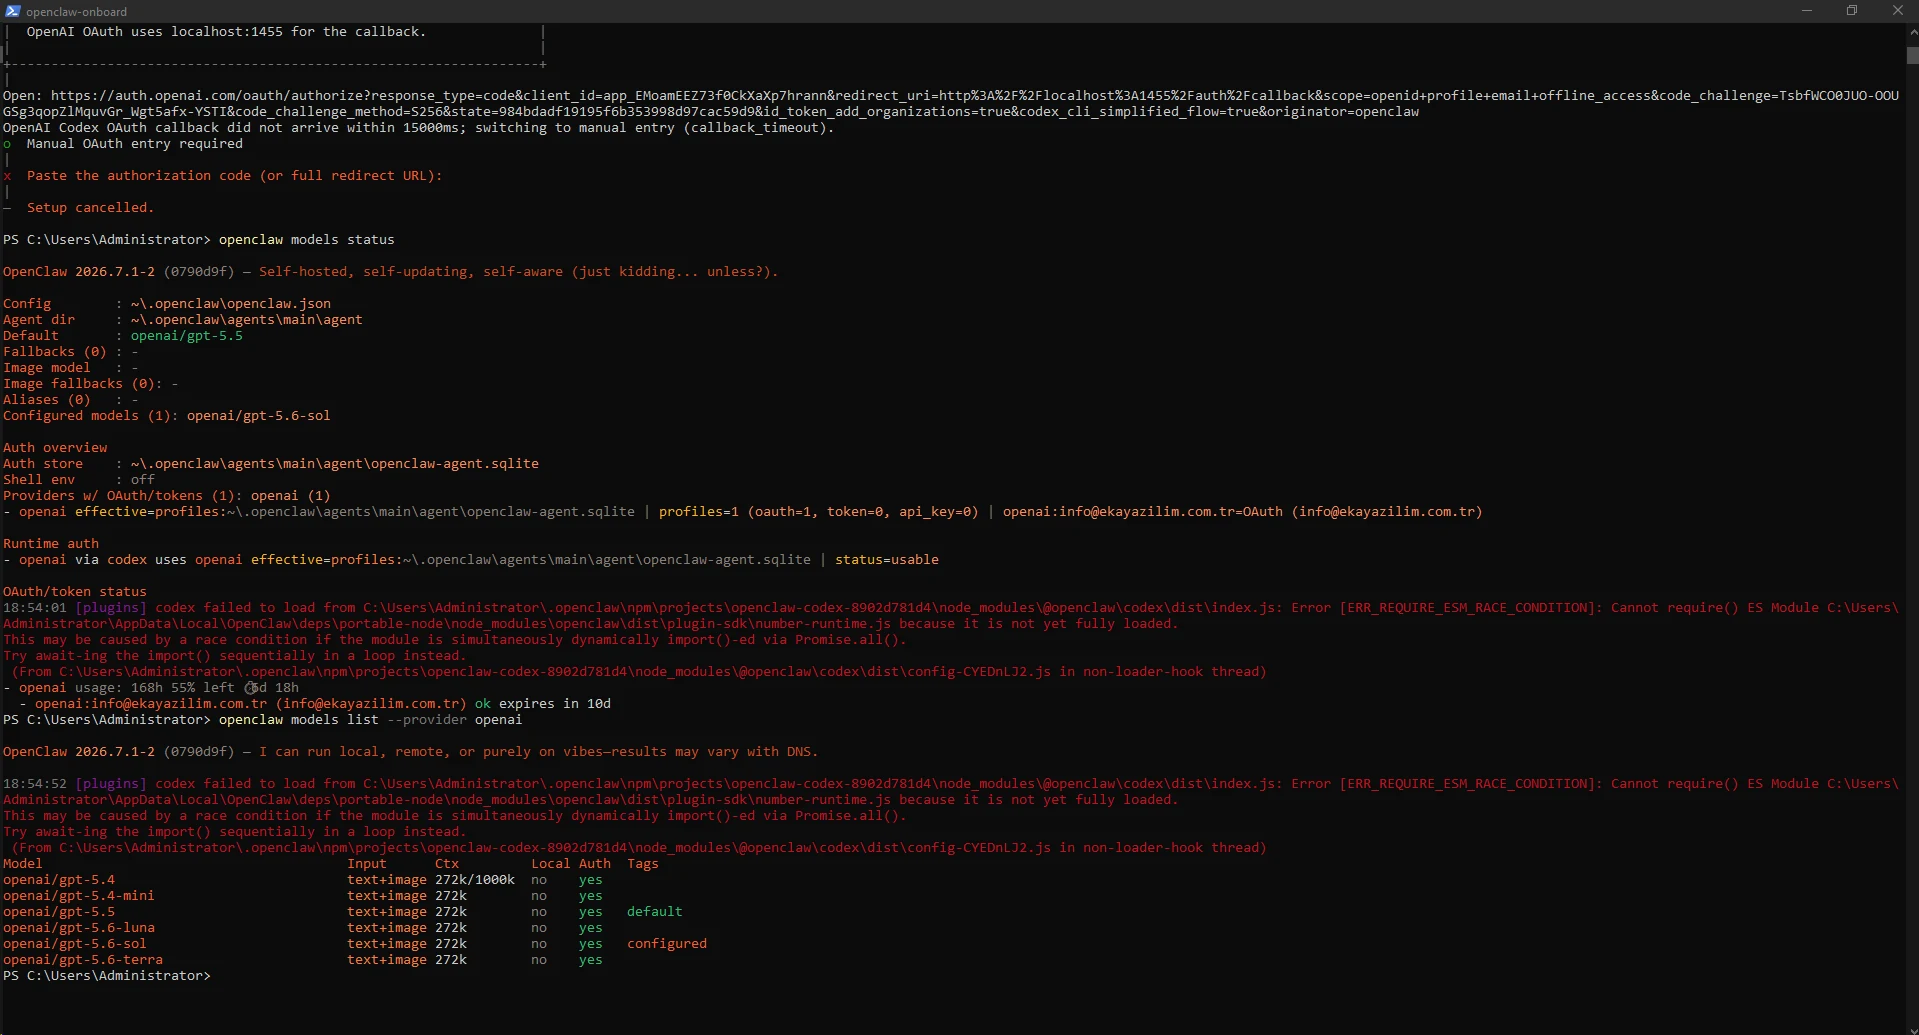Click the 18:54:52 plugins error timestamp
This screenshot has height=1035, width=1919.
pos(35,784)
